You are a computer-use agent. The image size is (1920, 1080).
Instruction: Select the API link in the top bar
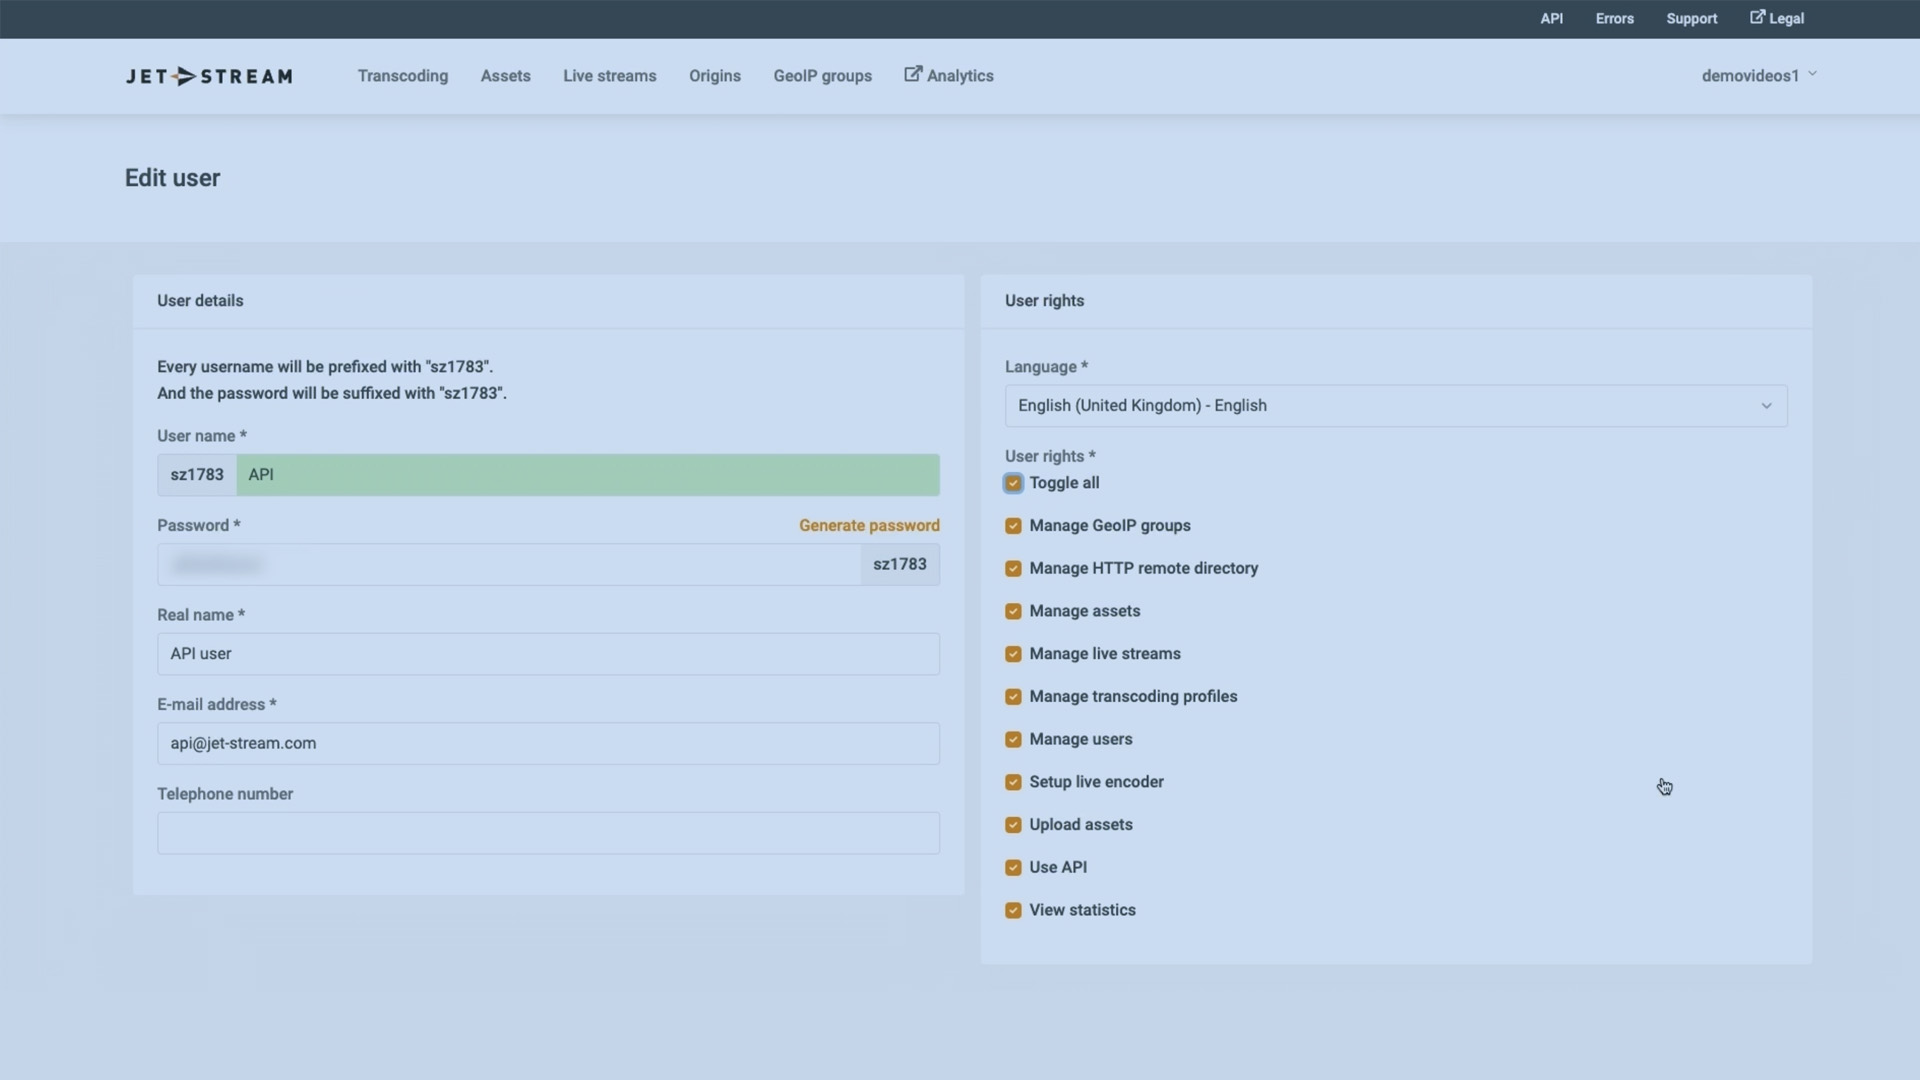tap(1551, 18)
